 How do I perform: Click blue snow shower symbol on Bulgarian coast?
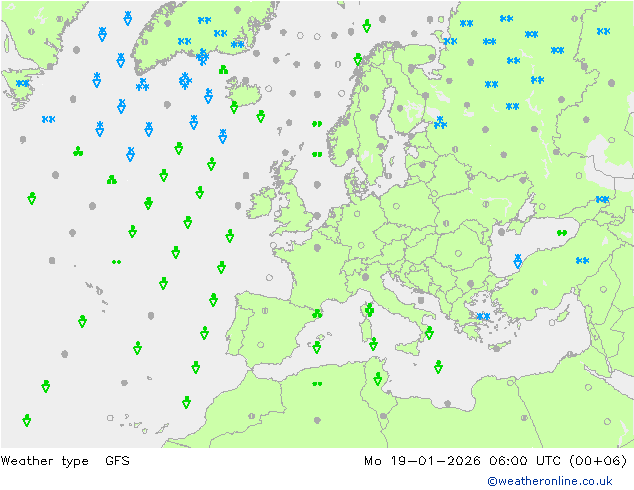pos(518,261)
